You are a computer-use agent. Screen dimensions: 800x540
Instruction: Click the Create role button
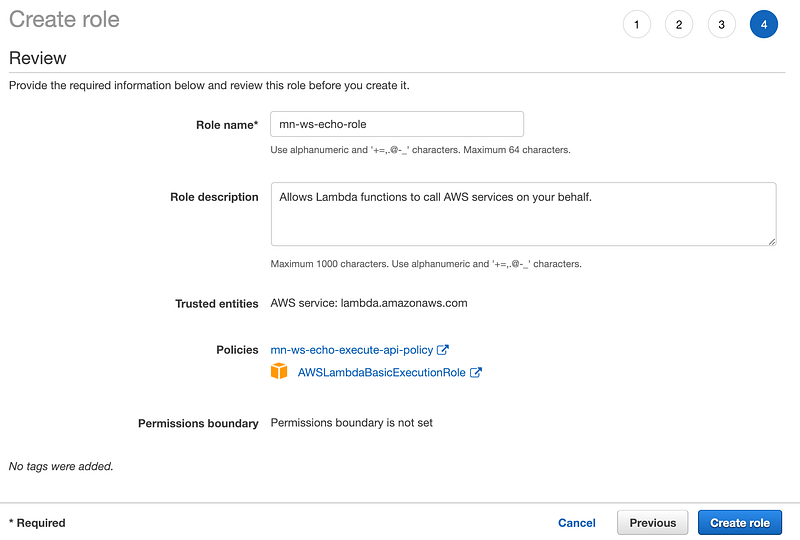point(740,523)
